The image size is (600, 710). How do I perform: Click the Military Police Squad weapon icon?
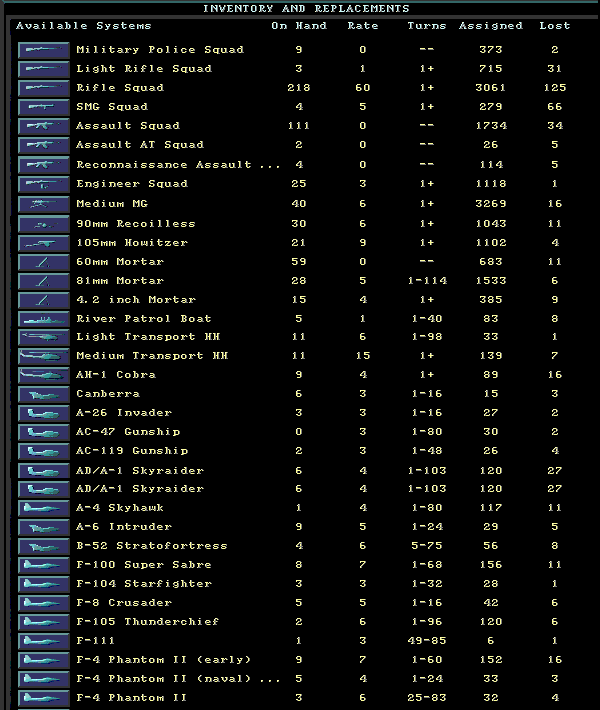coord(44,50)
